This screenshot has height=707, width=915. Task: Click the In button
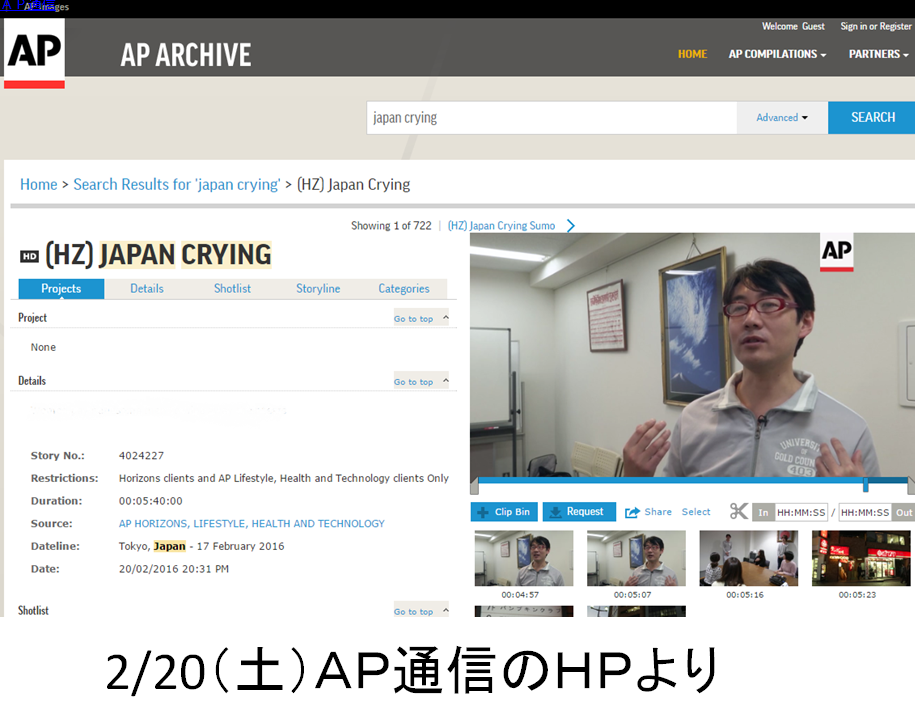[763, 512]
